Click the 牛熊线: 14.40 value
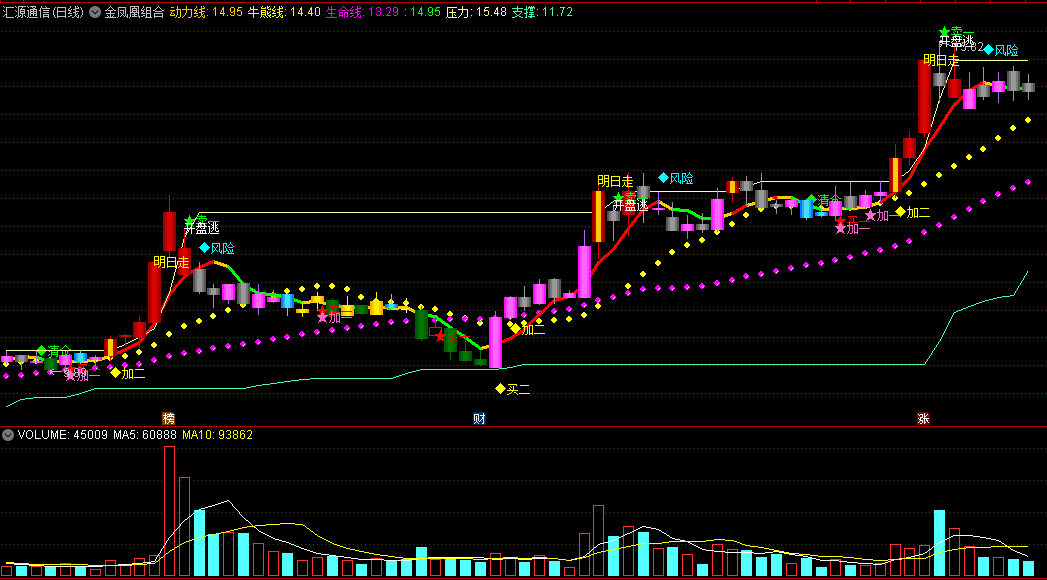 (x=284, y=12)
